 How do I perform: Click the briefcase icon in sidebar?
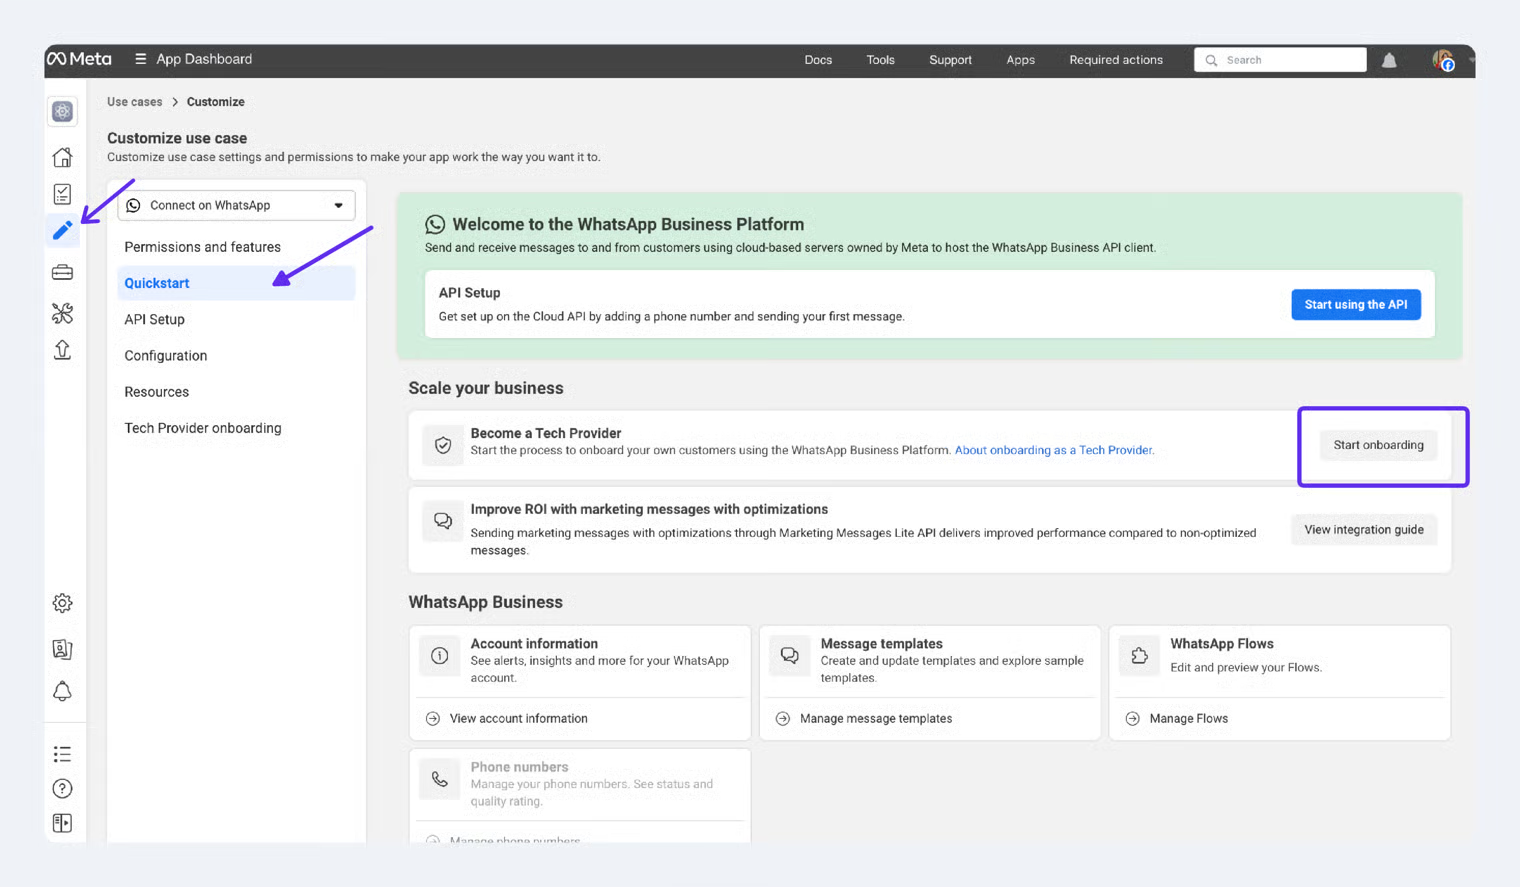click(62, 272)
